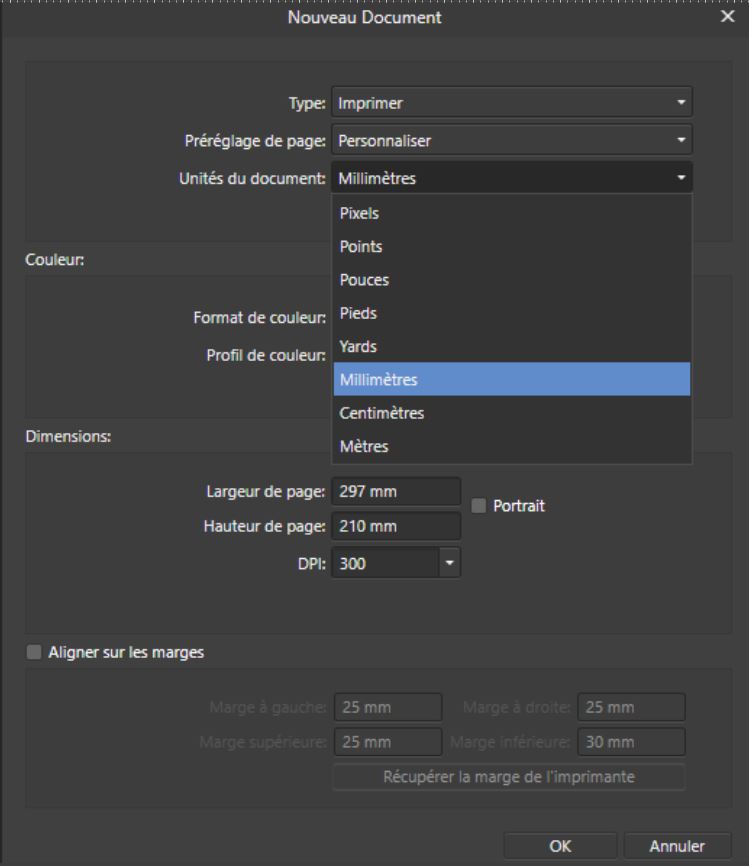
Task: Choose Centimètres from the units list
Action: 511,413
